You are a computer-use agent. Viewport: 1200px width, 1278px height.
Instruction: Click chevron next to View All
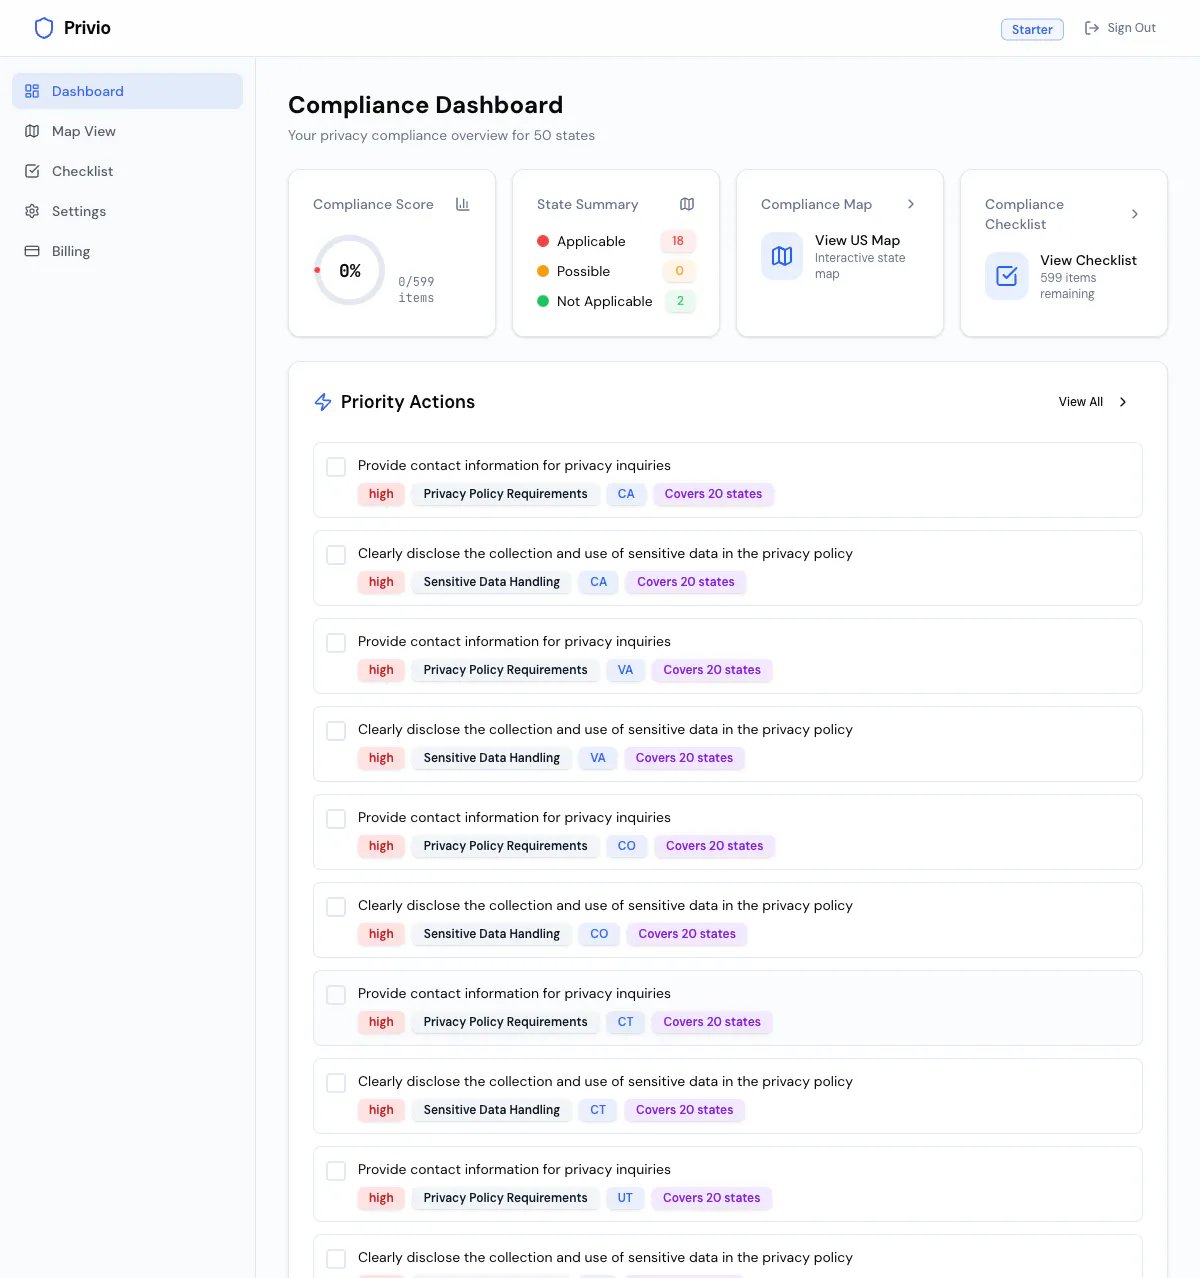(1123, 402)
